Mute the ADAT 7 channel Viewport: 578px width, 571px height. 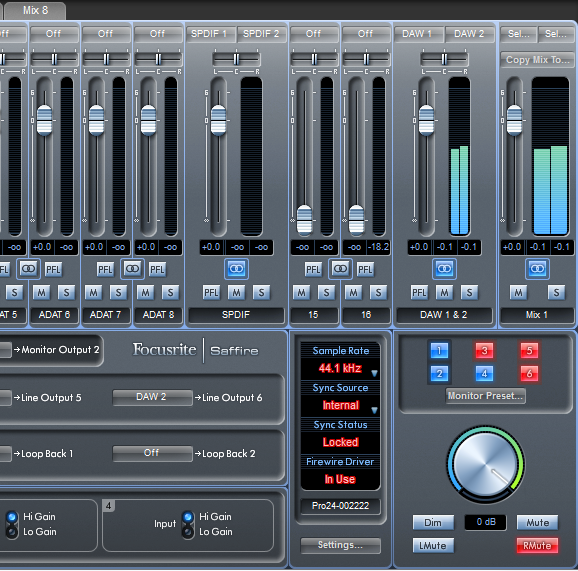pos(94,293)
